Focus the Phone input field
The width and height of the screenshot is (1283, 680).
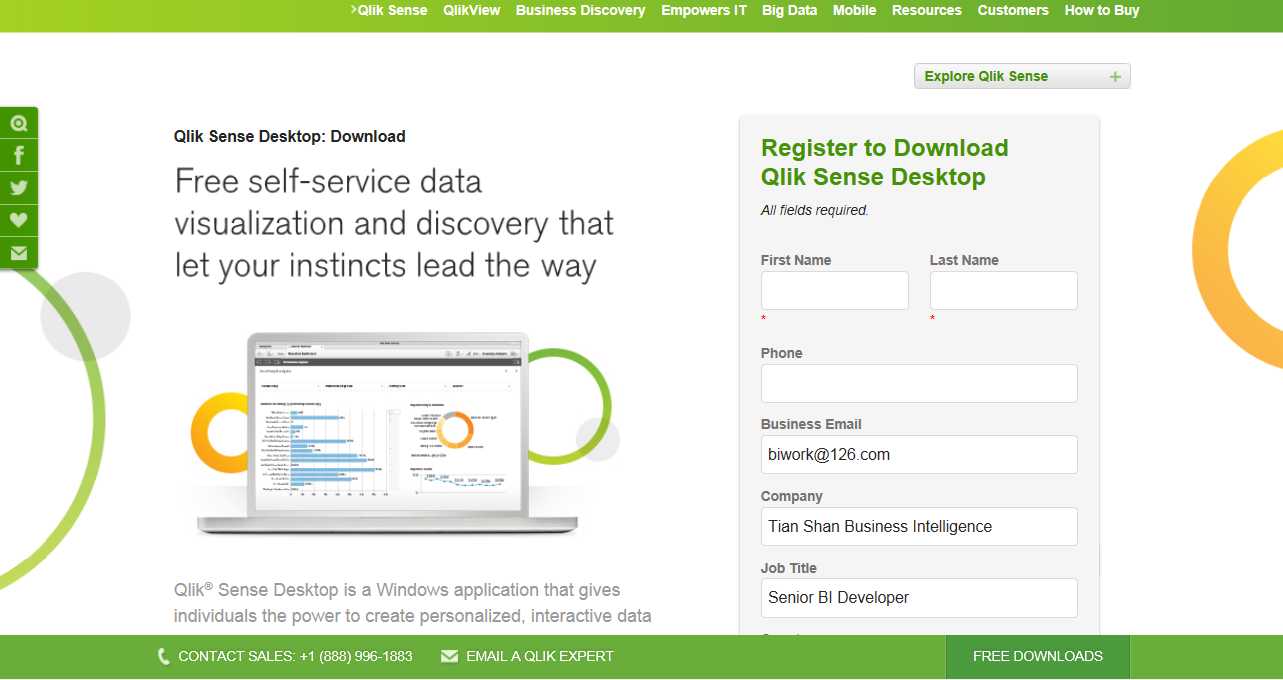click(x=919, y=383)
